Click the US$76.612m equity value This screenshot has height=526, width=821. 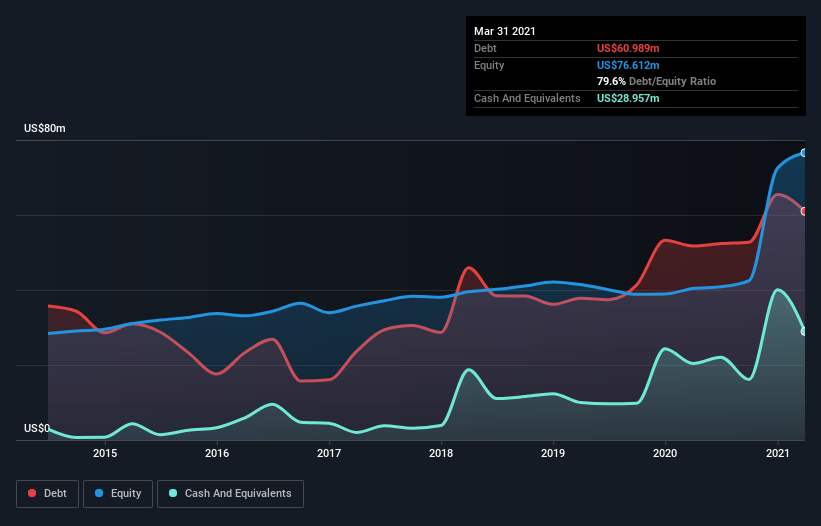pyautogui.click(x=628, y=65)
